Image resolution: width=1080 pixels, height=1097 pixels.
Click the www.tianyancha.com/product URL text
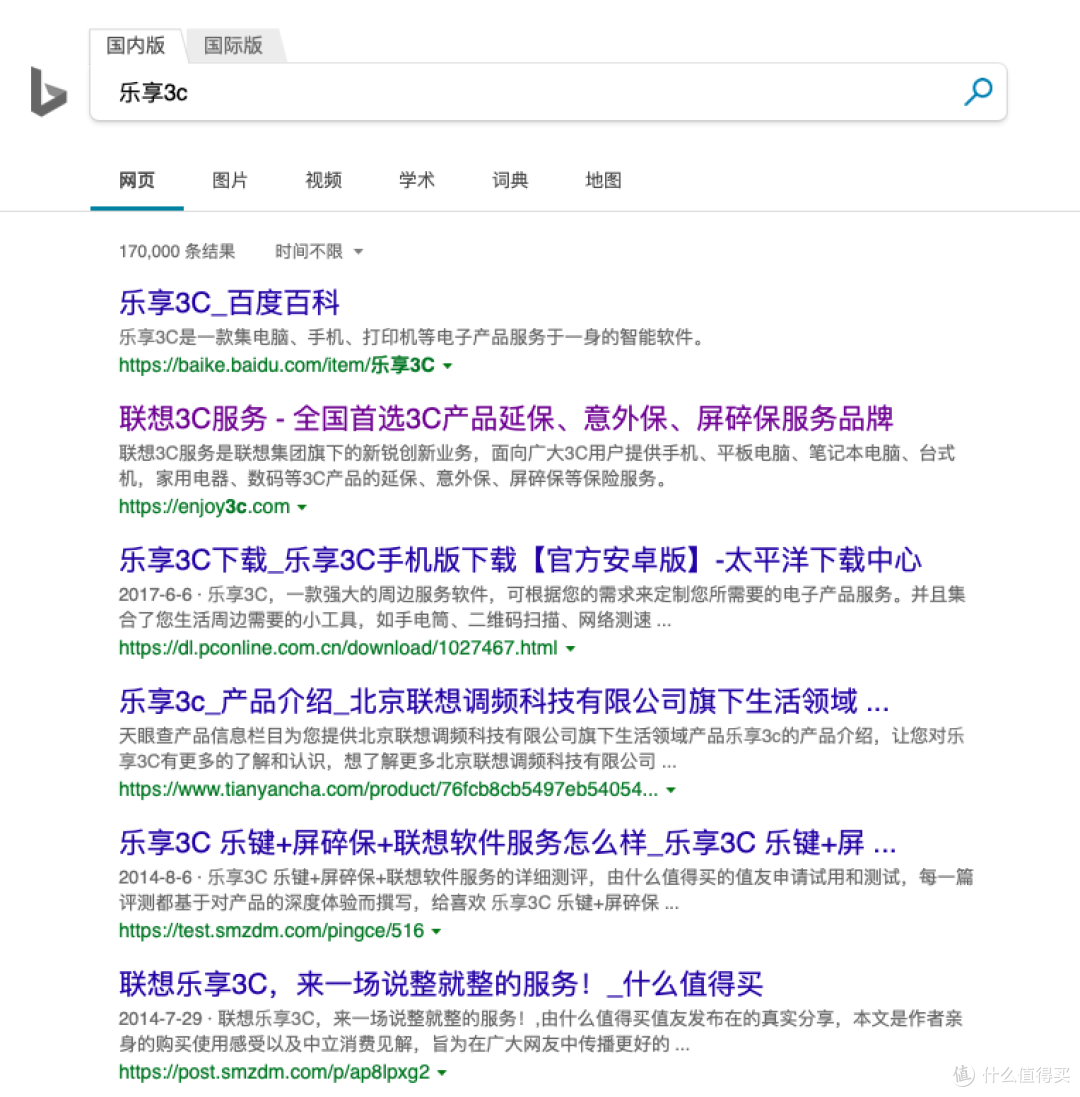point(388,789)
